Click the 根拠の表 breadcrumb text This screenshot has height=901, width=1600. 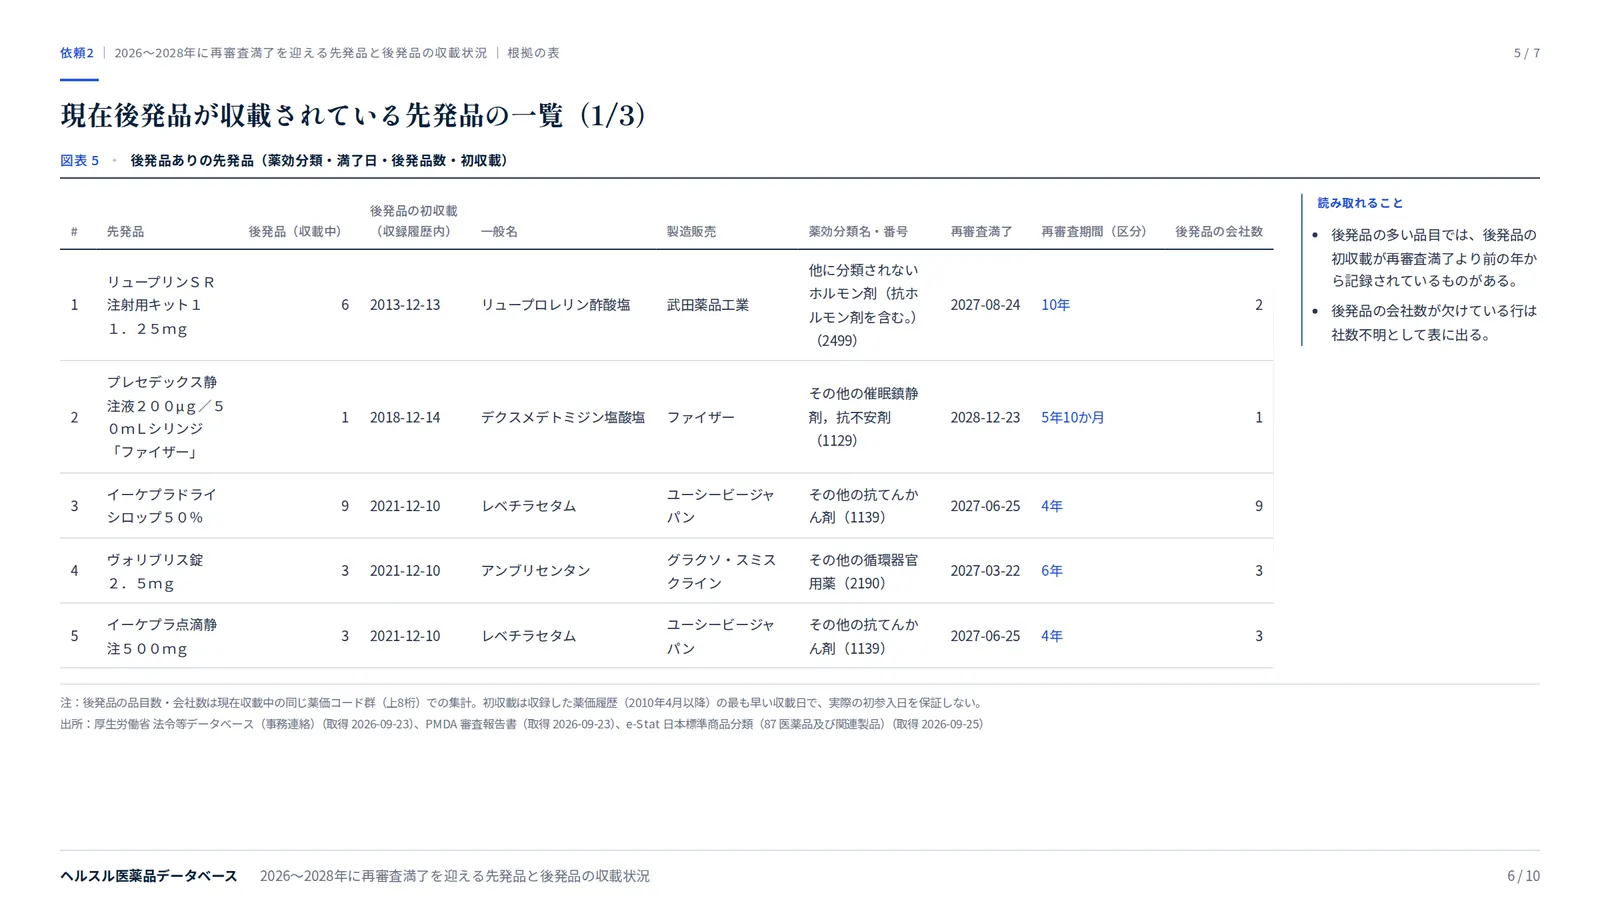tap(533, 53)
